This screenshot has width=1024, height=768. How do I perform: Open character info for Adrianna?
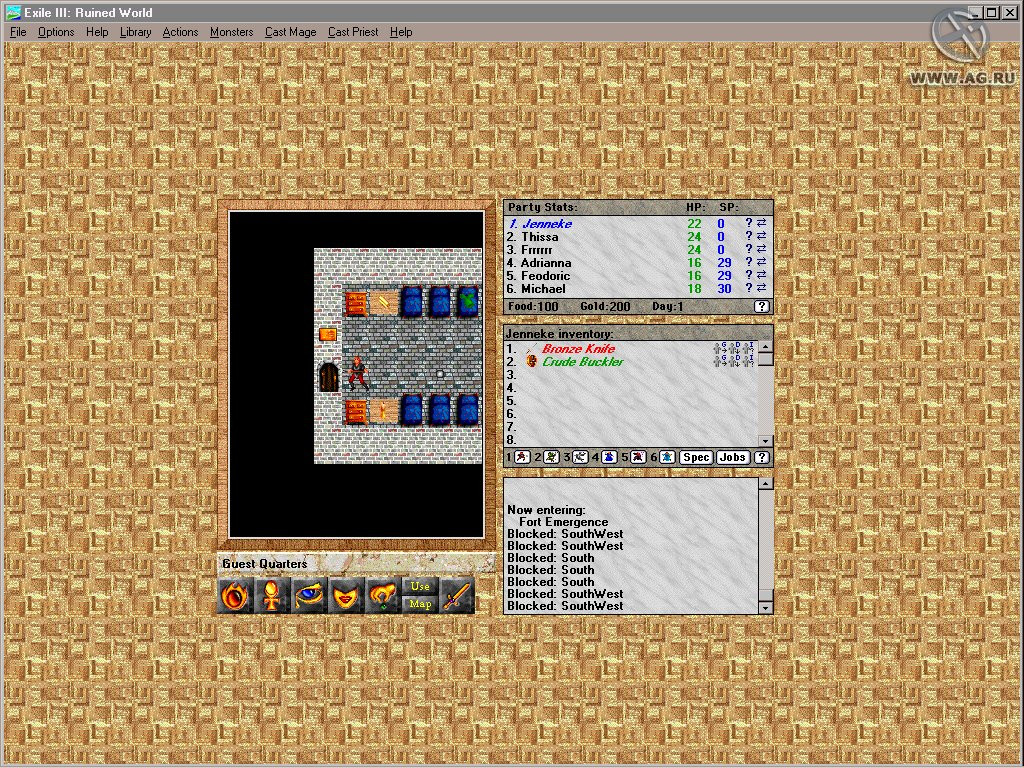749,263
